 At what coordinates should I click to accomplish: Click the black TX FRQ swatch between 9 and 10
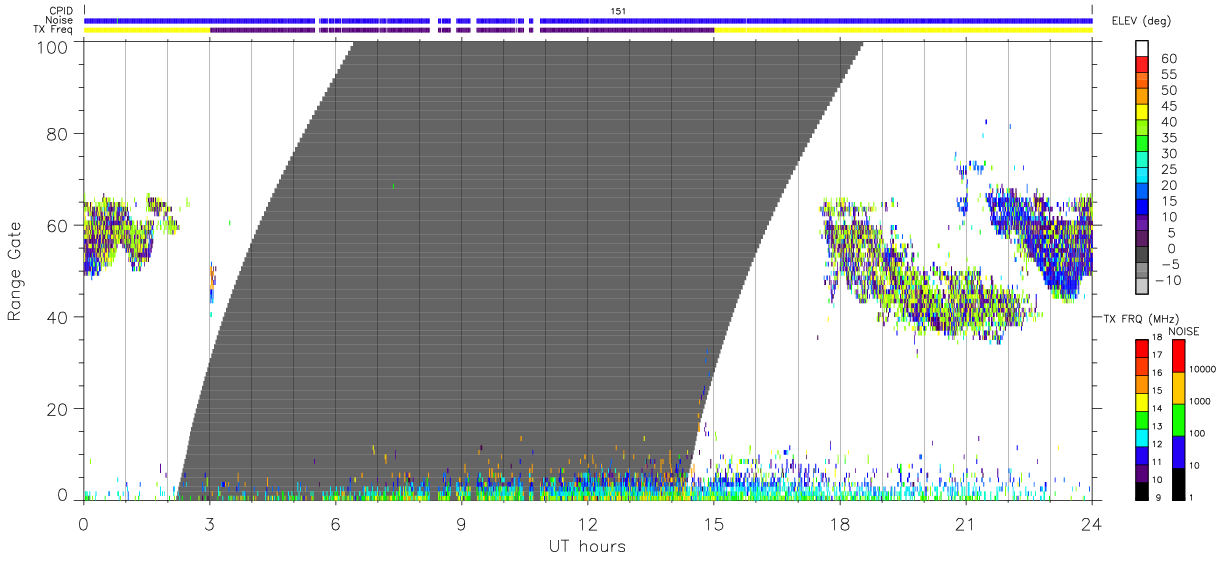(x=1142, y=490)
